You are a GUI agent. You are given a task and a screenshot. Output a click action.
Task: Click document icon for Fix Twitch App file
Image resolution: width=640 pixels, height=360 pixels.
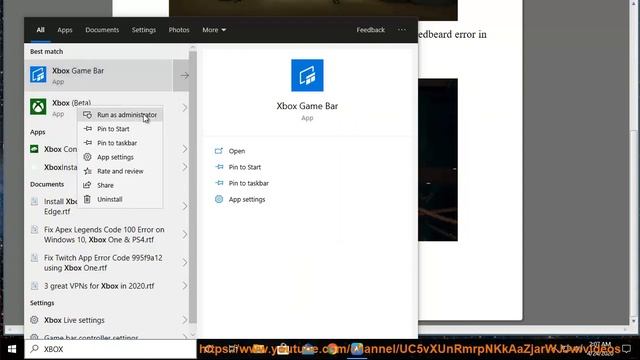tap(35, 258)
